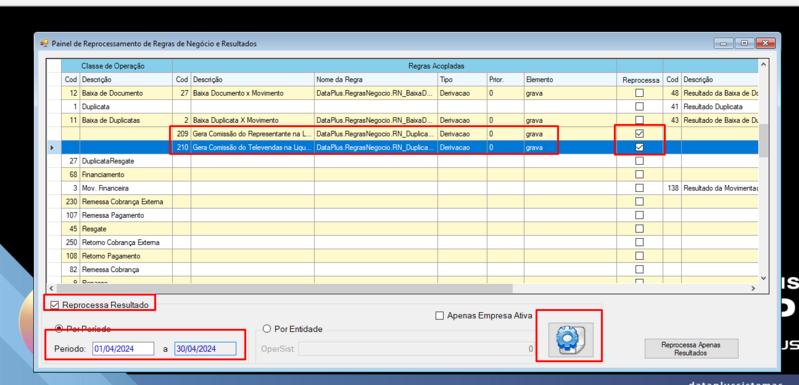The width and height of the screenshot is (799, 385).
Task: Click the Tipo column header
Action: tap(462, 80)
